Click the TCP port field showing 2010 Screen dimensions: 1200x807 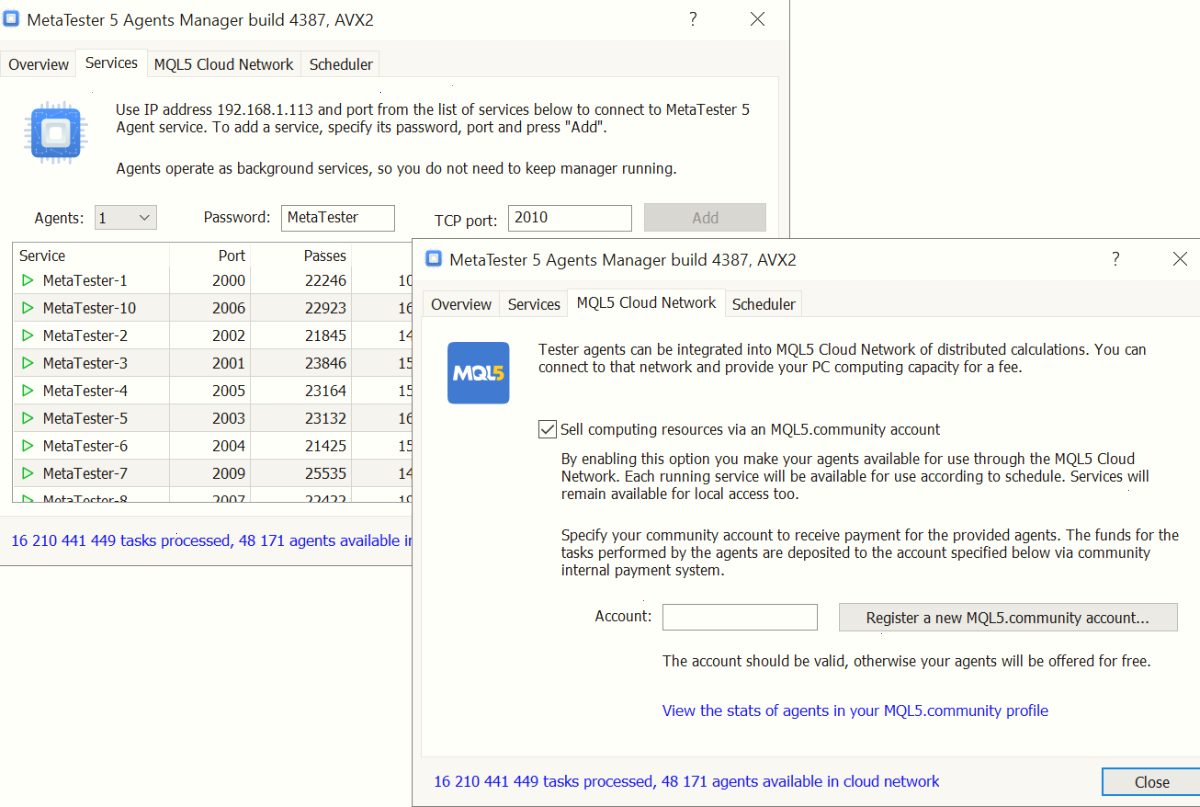(570, 218)
